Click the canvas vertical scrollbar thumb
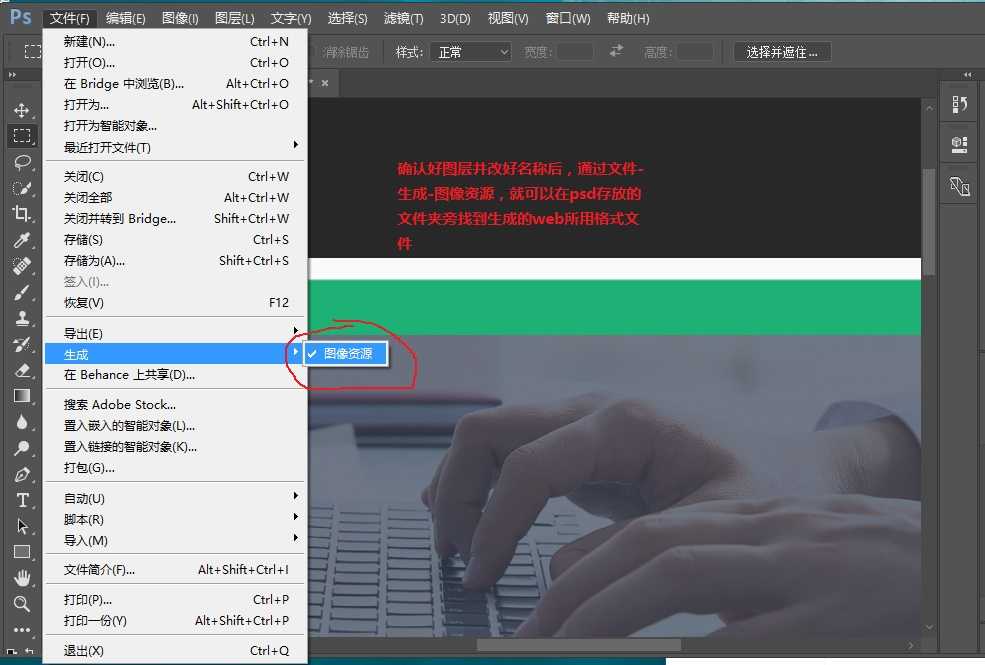This screenshot has width=985, height=665. point(929,221)
